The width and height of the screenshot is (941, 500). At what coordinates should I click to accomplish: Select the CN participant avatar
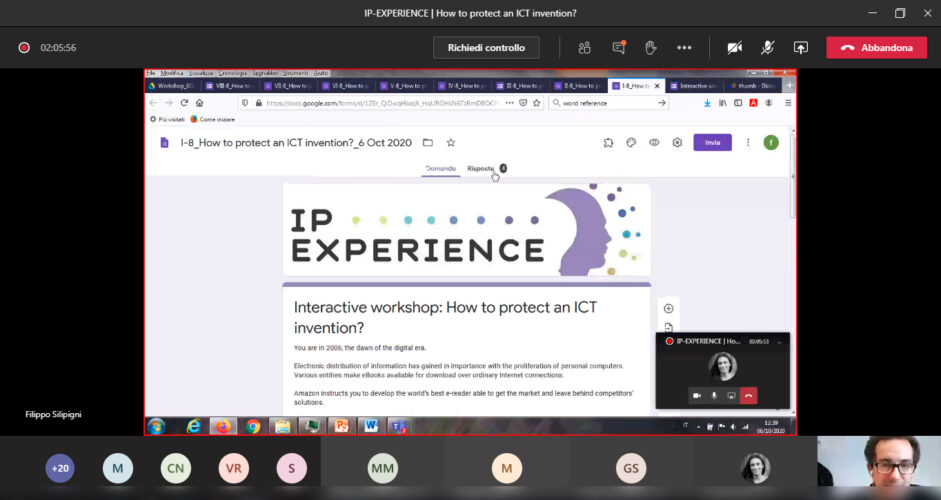[175, 468]
